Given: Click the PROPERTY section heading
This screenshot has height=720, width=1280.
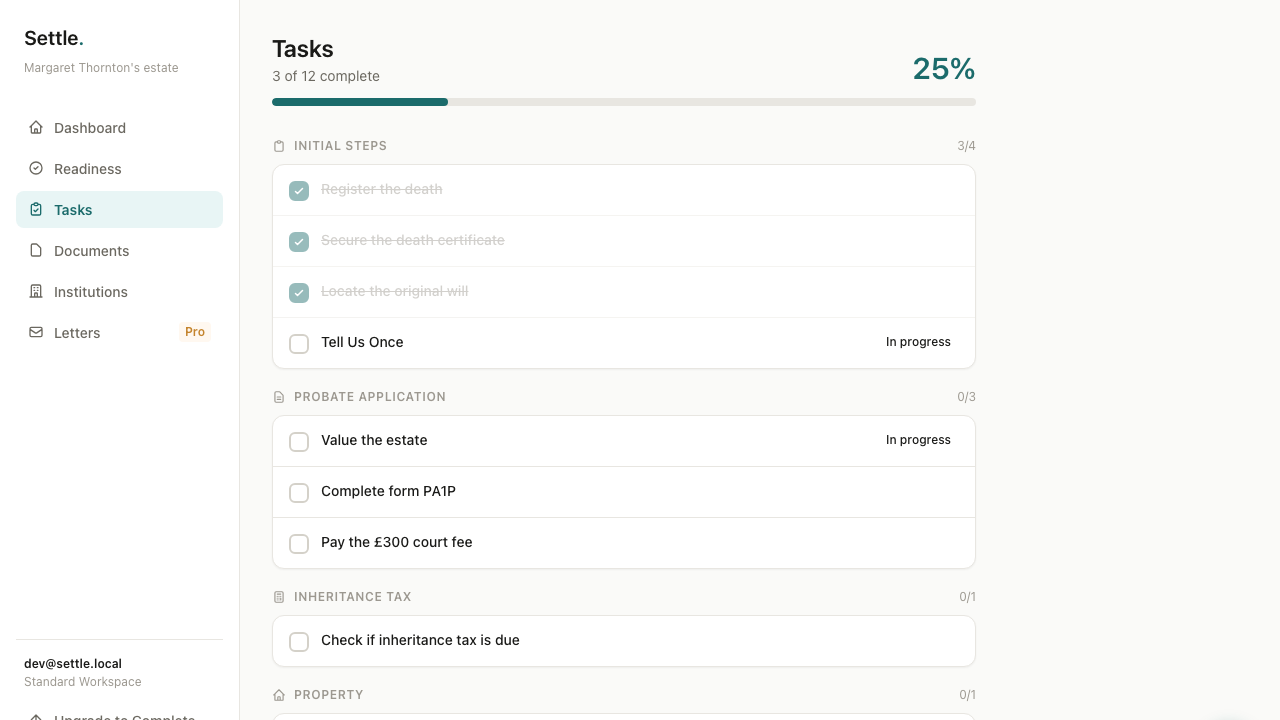Looking at the screenshot, I should (x=329, y=695).
